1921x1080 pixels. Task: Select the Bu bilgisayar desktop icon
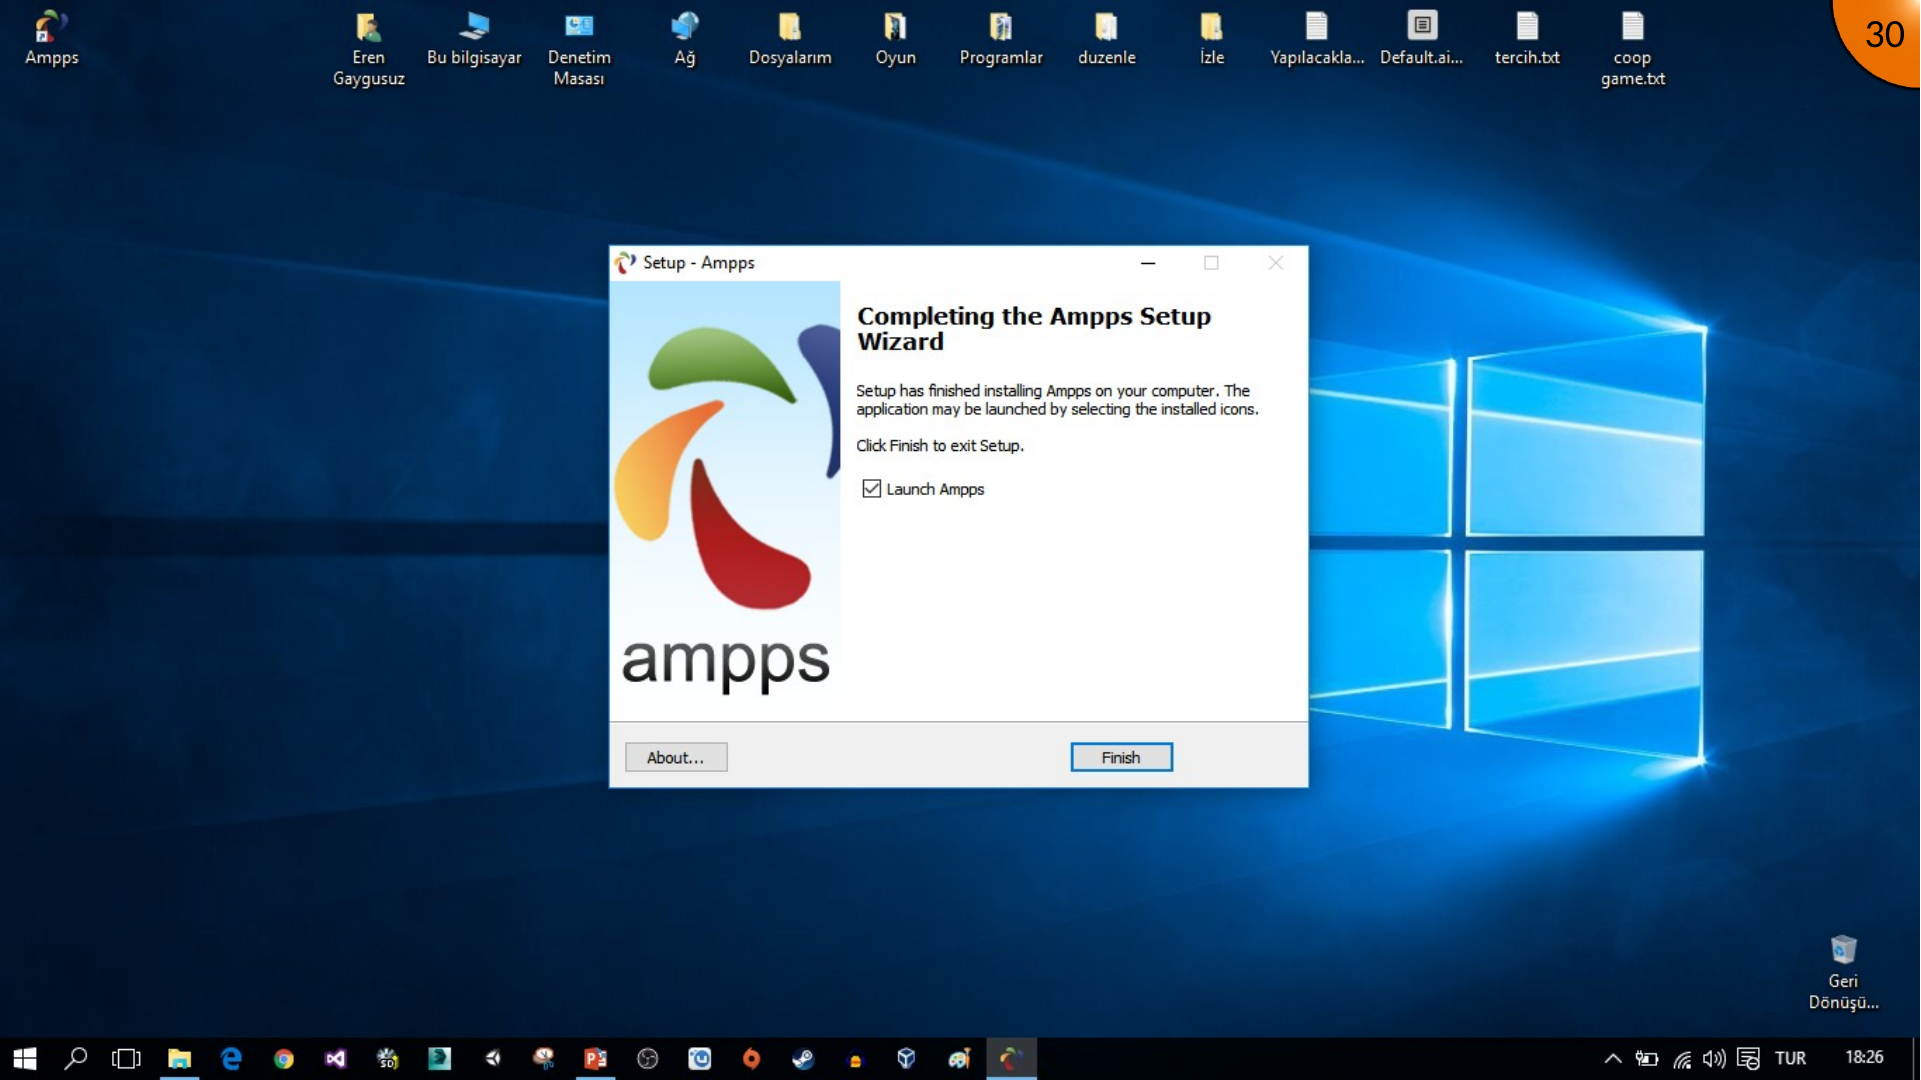tap(474, 39)
